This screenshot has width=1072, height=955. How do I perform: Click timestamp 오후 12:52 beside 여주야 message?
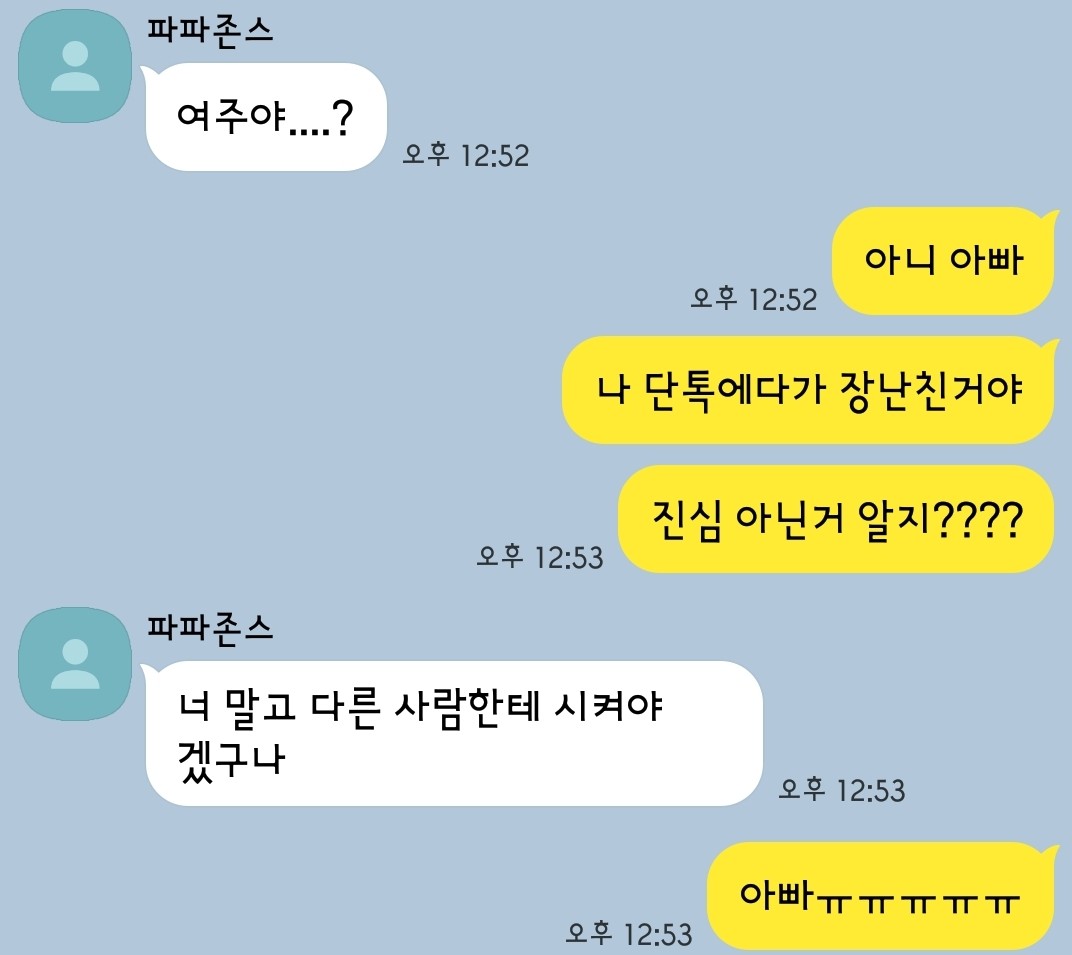[466, 155]
